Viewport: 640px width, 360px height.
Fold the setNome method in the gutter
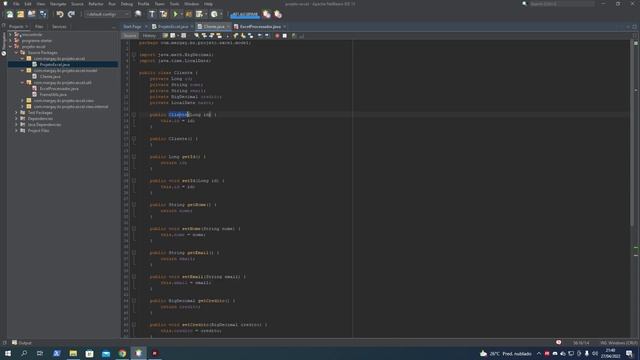point(133,229)
